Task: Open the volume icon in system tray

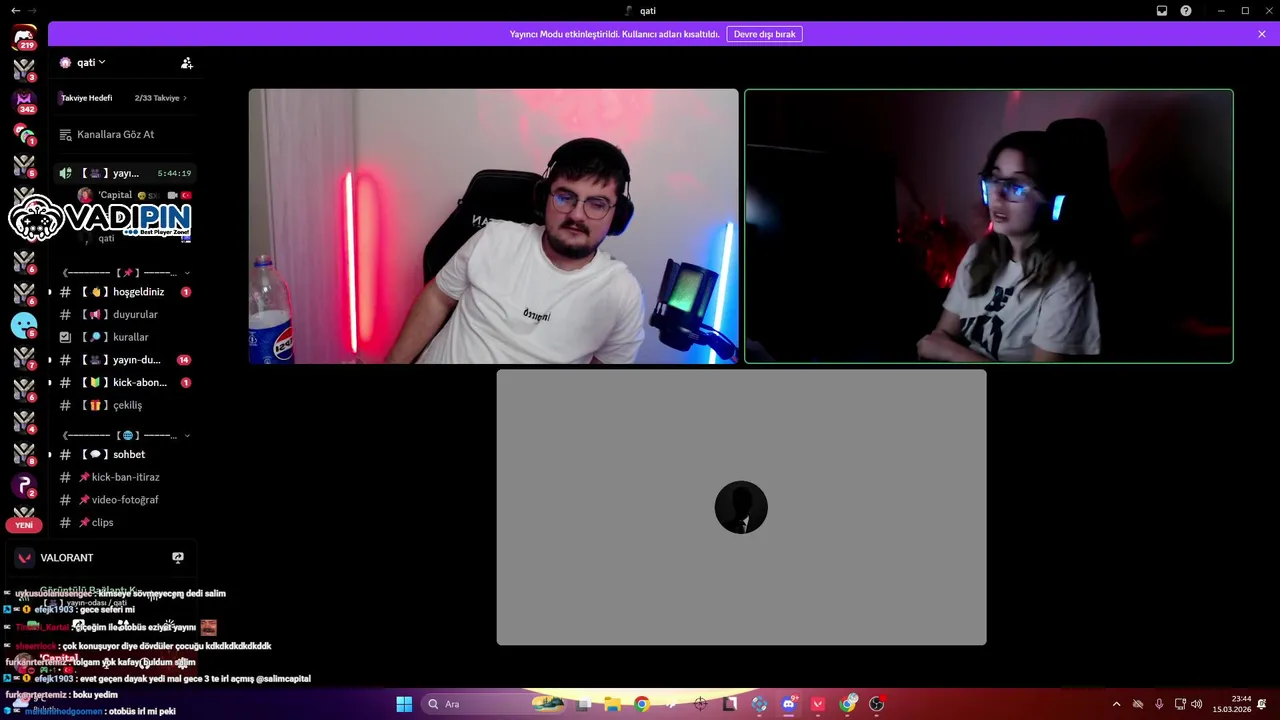Action: [1197, 704]
